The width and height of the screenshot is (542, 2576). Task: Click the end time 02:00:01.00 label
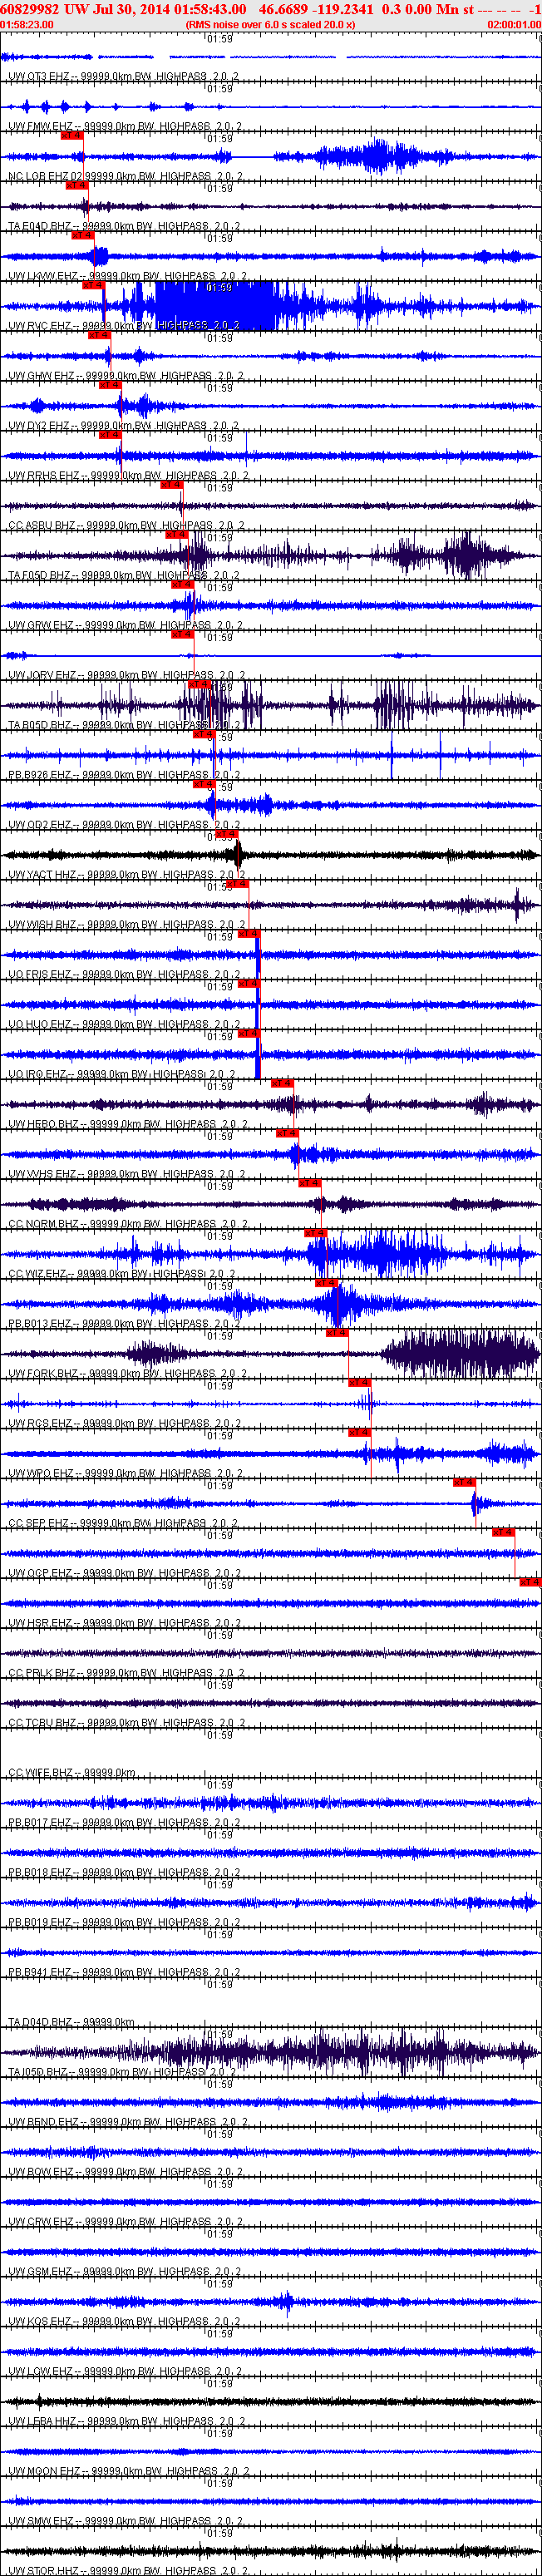pyautogui.click(x=514, y=24)
